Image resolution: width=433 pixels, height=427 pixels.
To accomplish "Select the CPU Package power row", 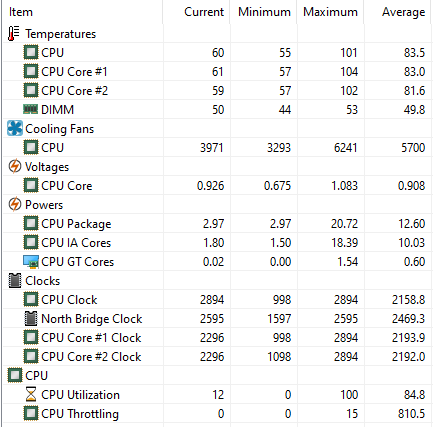I will tap(217, 224).
